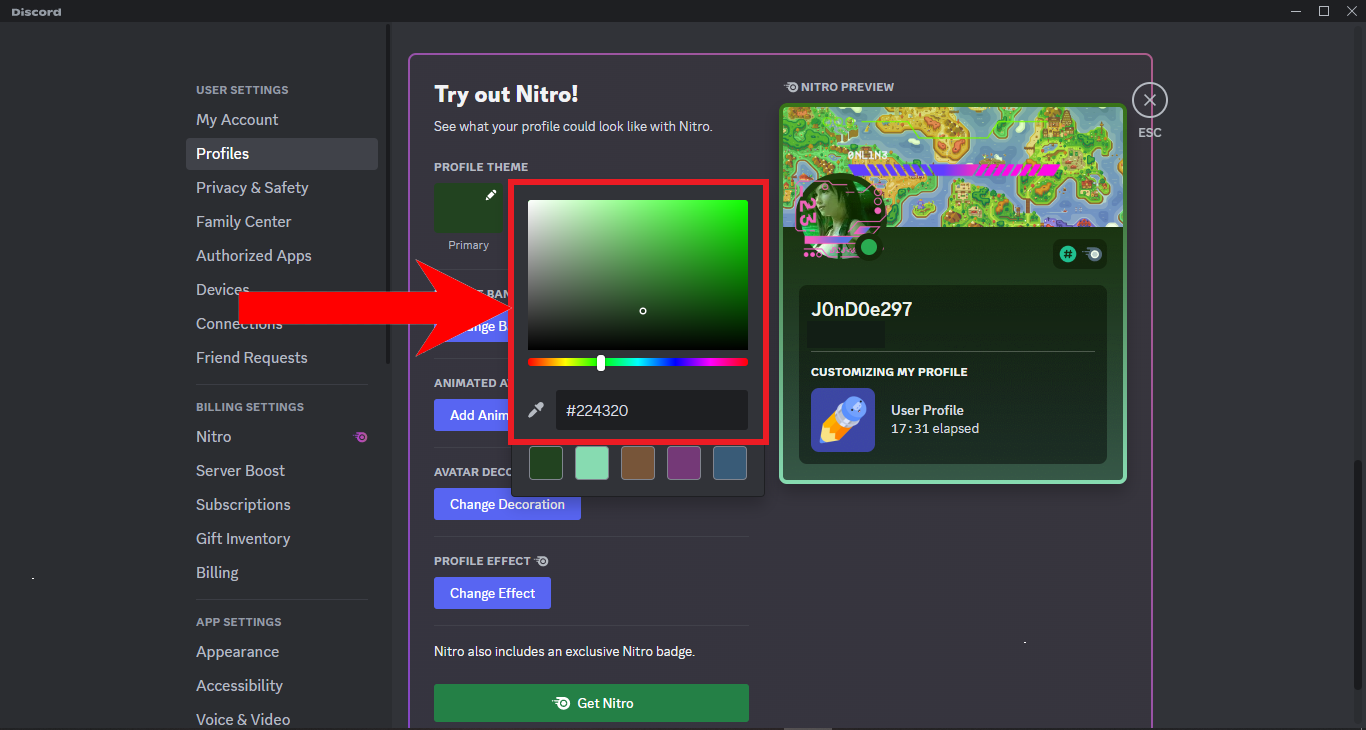This screenshot has height=730, width=1366.
Task: Close the Discord window
Action: [1350, 11]
